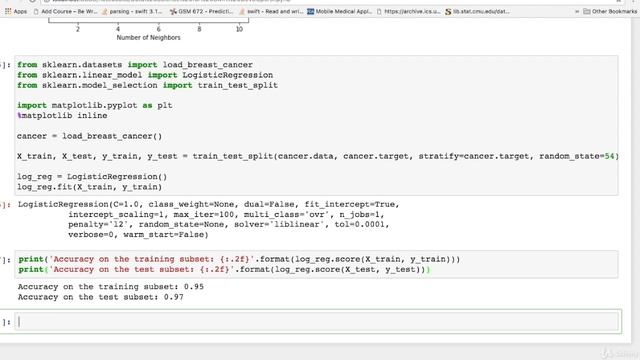
Task: Click the train_test_split assignment line
Action: pos(318,156)
